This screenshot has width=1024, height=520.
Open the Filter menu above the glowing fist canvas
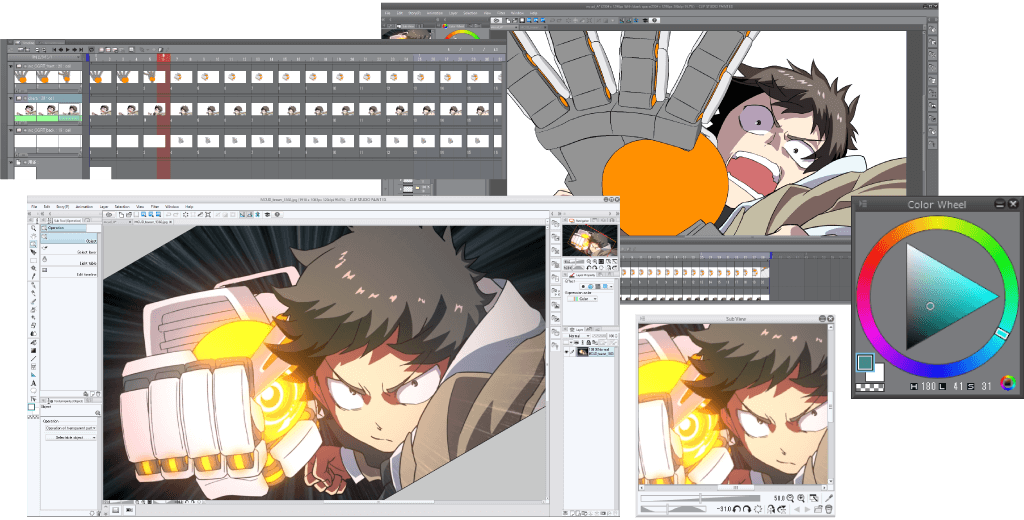pos(154,206)
